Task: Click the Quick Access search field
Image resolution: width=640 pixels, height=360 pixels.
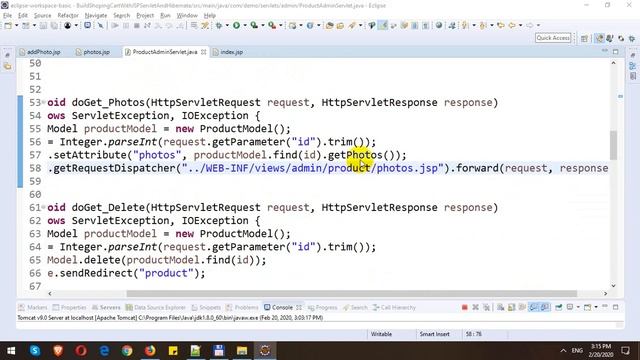Action: (553, 38)
